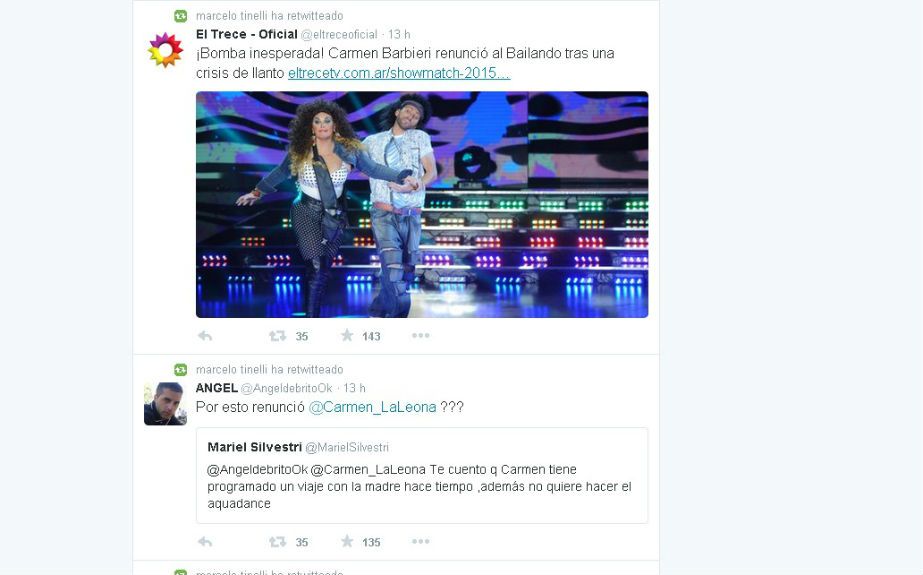
Task: Visit the @Carmen_LaLeona mention
Action: click(373, 407)
